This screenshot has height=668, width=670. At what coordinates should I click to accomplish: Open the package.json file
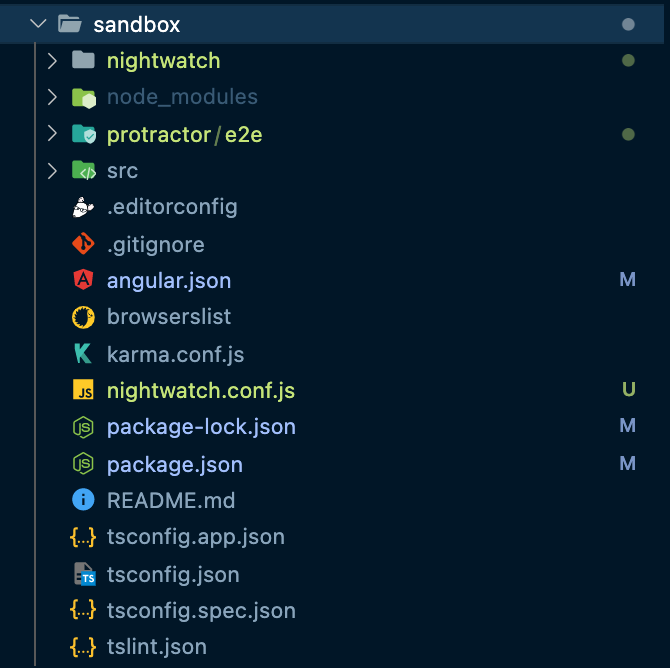click(x=175, y=465)
